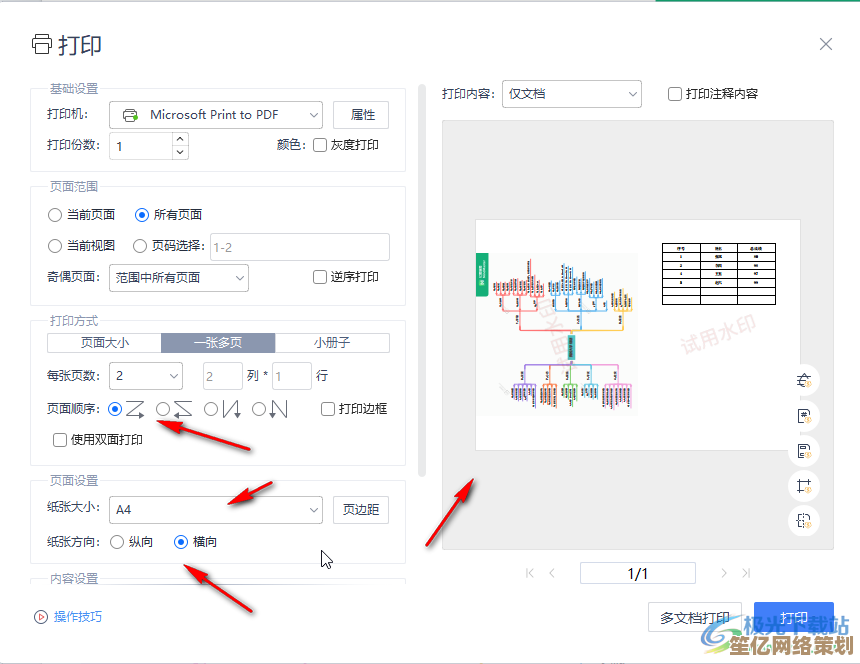Viewport: 860px width, 664px height.
Task: Tick the 打印边框 checkbox
Action: (328, 409)
